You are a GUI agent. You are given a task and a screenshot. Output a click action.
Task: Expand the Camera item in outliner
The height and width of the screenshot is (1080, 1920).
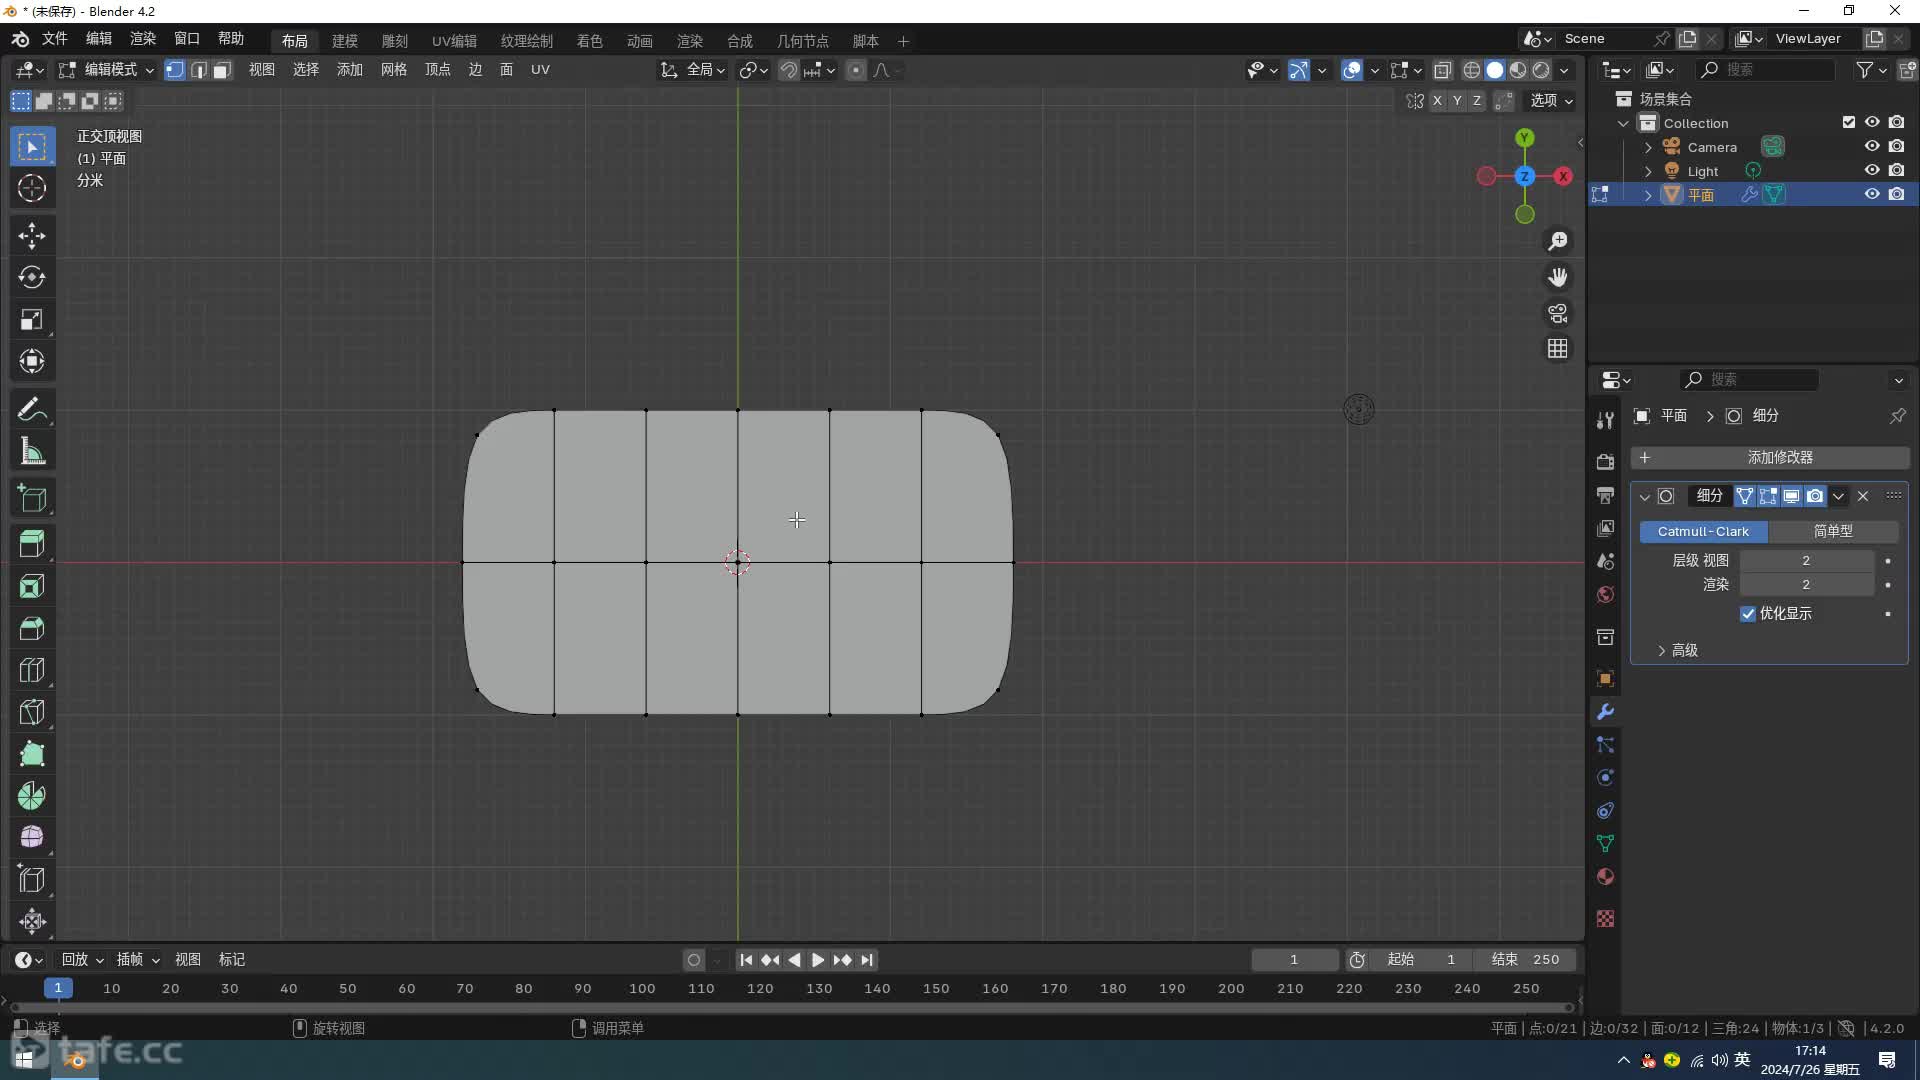pyautogui.click(x=1648, y=147)
